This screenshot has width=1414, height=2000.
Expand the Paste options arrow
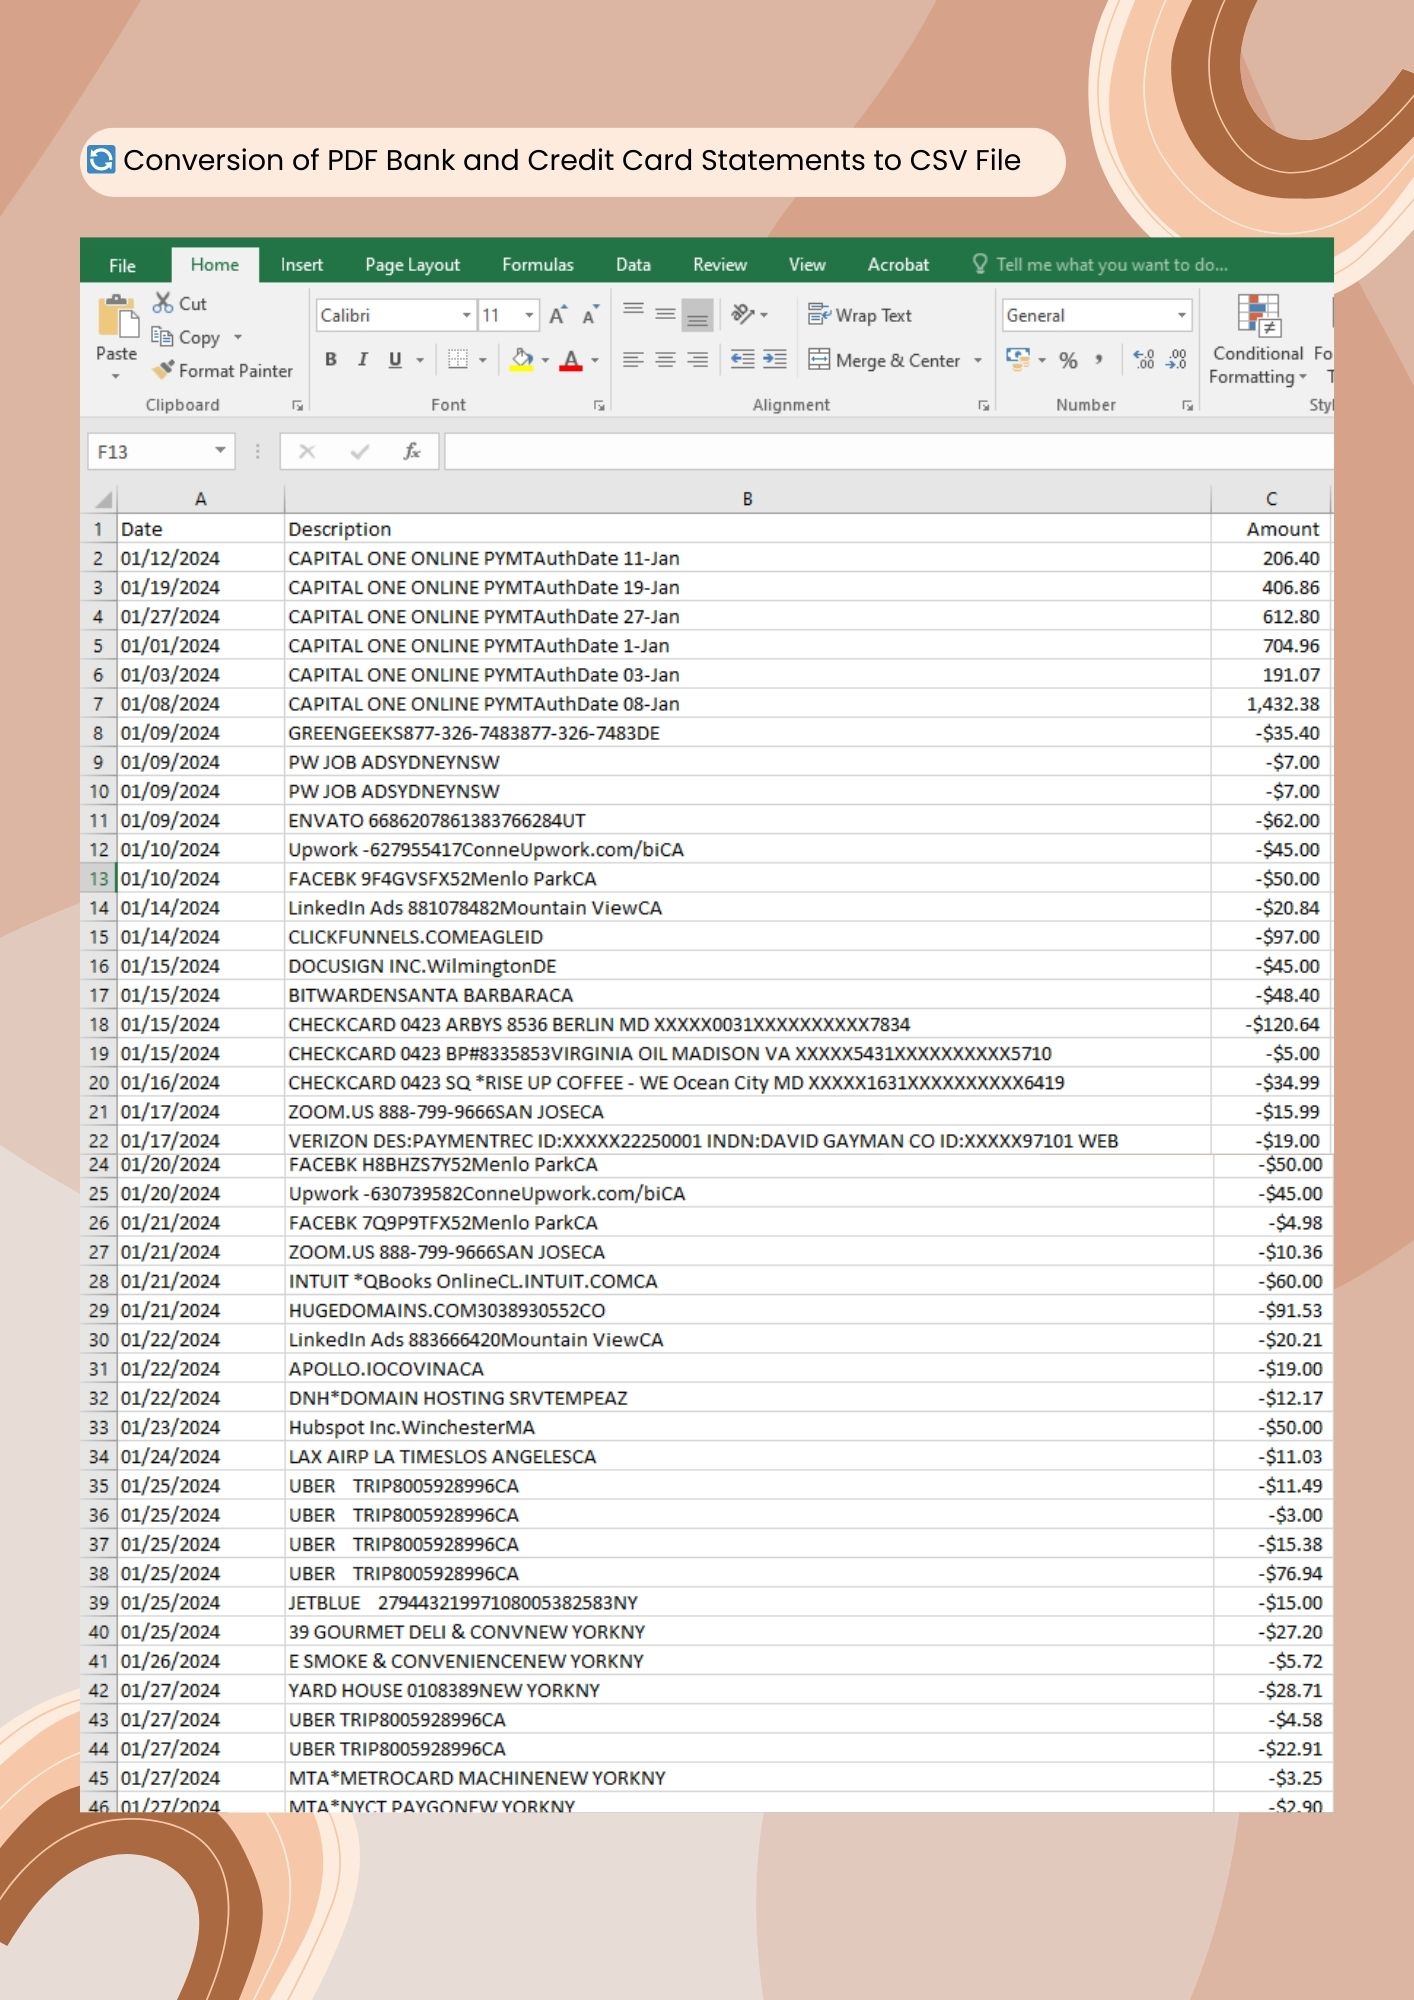116,377
